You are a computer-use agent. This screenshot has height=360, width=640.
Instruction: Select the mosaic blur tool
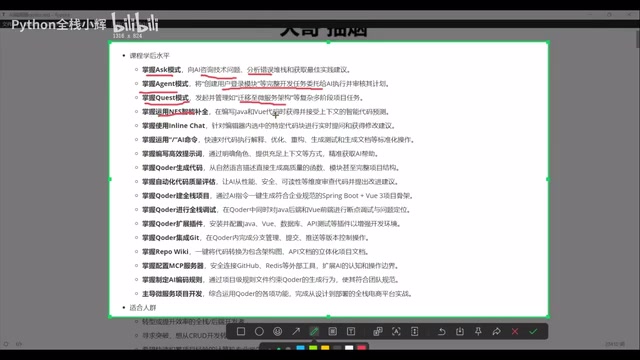333,331
